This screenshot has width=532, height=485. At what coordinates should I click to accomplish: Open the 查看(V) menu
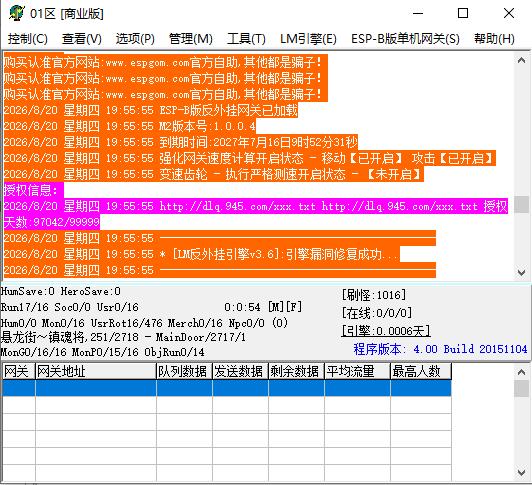pos(82,39)
